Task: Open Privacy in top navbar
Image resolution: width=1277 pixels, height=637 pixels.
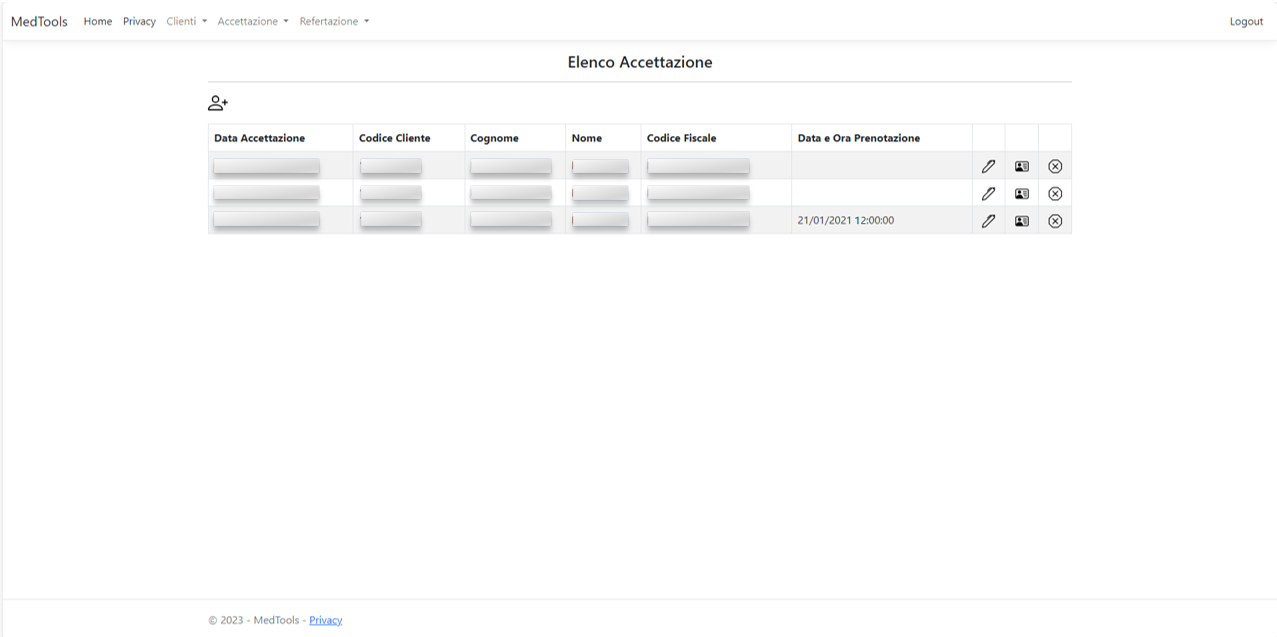Action: click(139, 21)
